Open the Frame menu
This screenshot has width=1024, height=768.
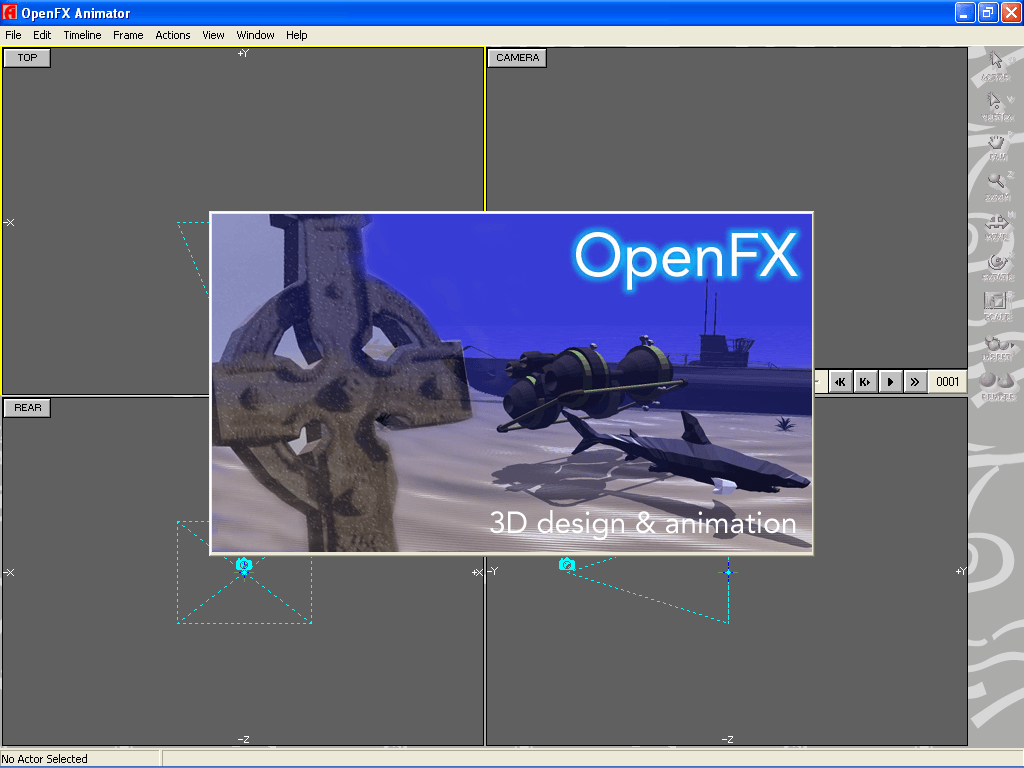point(128,35)
